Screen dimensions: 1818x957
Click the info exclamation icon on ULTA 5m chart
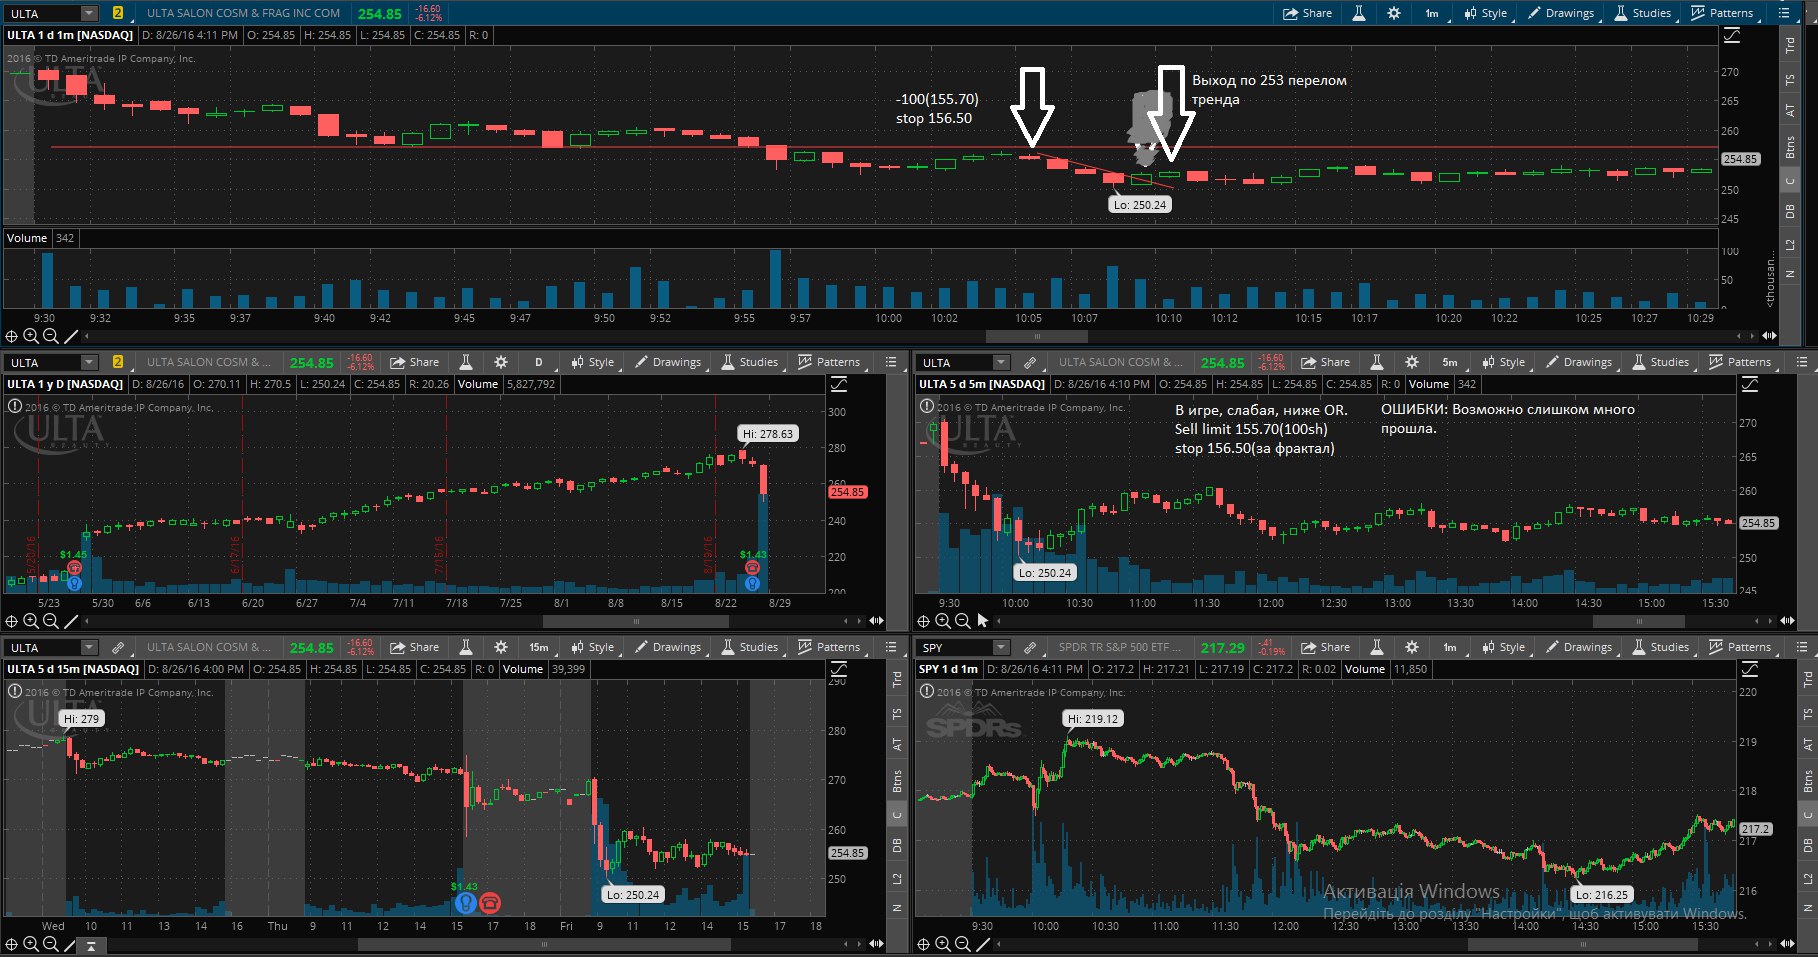click(x=927, y=406)
